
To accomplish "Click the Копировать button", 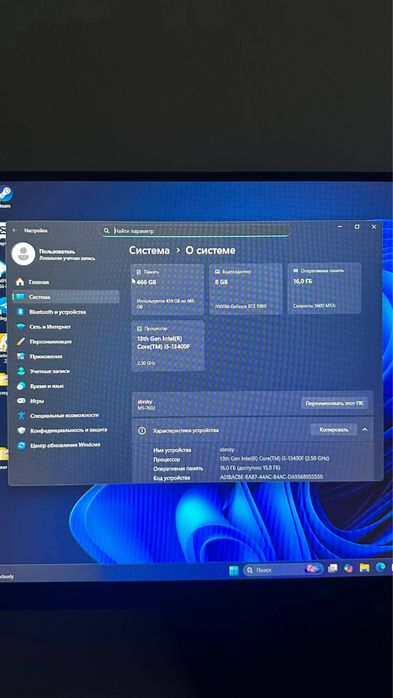I will pos(334,430).
